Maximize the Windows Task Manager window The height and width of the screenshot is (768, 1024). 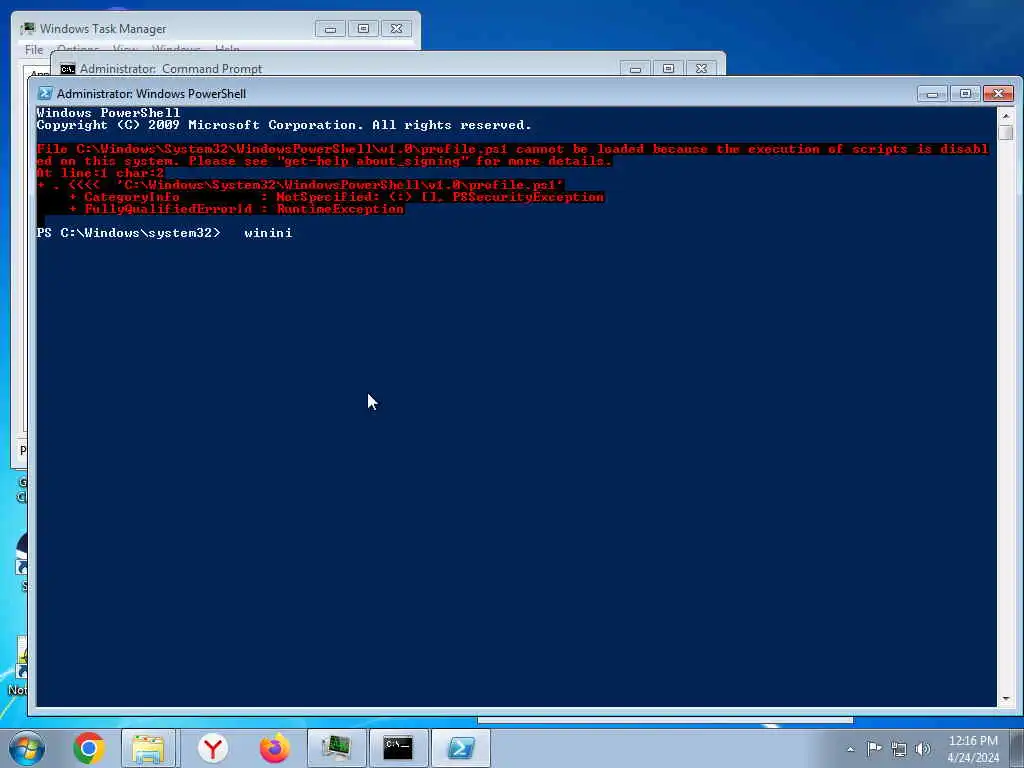click(363, 29)
